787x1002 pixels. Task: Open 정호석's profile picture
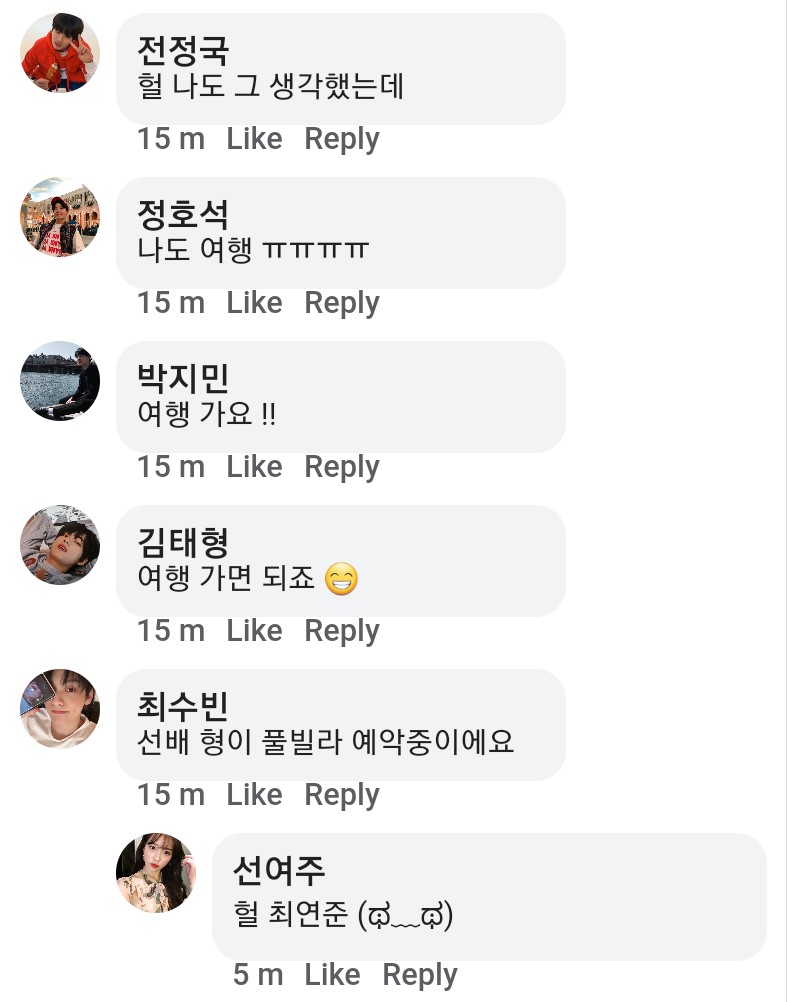tap(60, 217)
